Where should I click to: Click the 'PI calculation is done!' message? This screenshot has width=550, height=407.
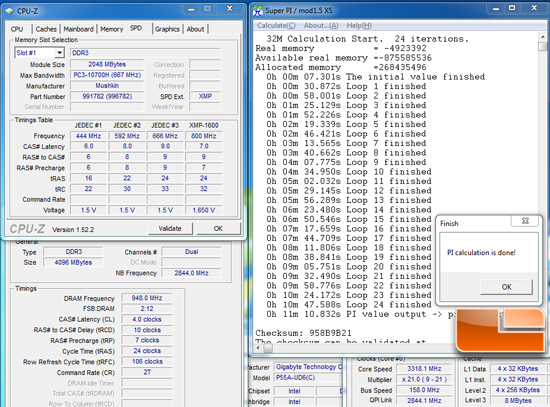[x=481, y=253]
